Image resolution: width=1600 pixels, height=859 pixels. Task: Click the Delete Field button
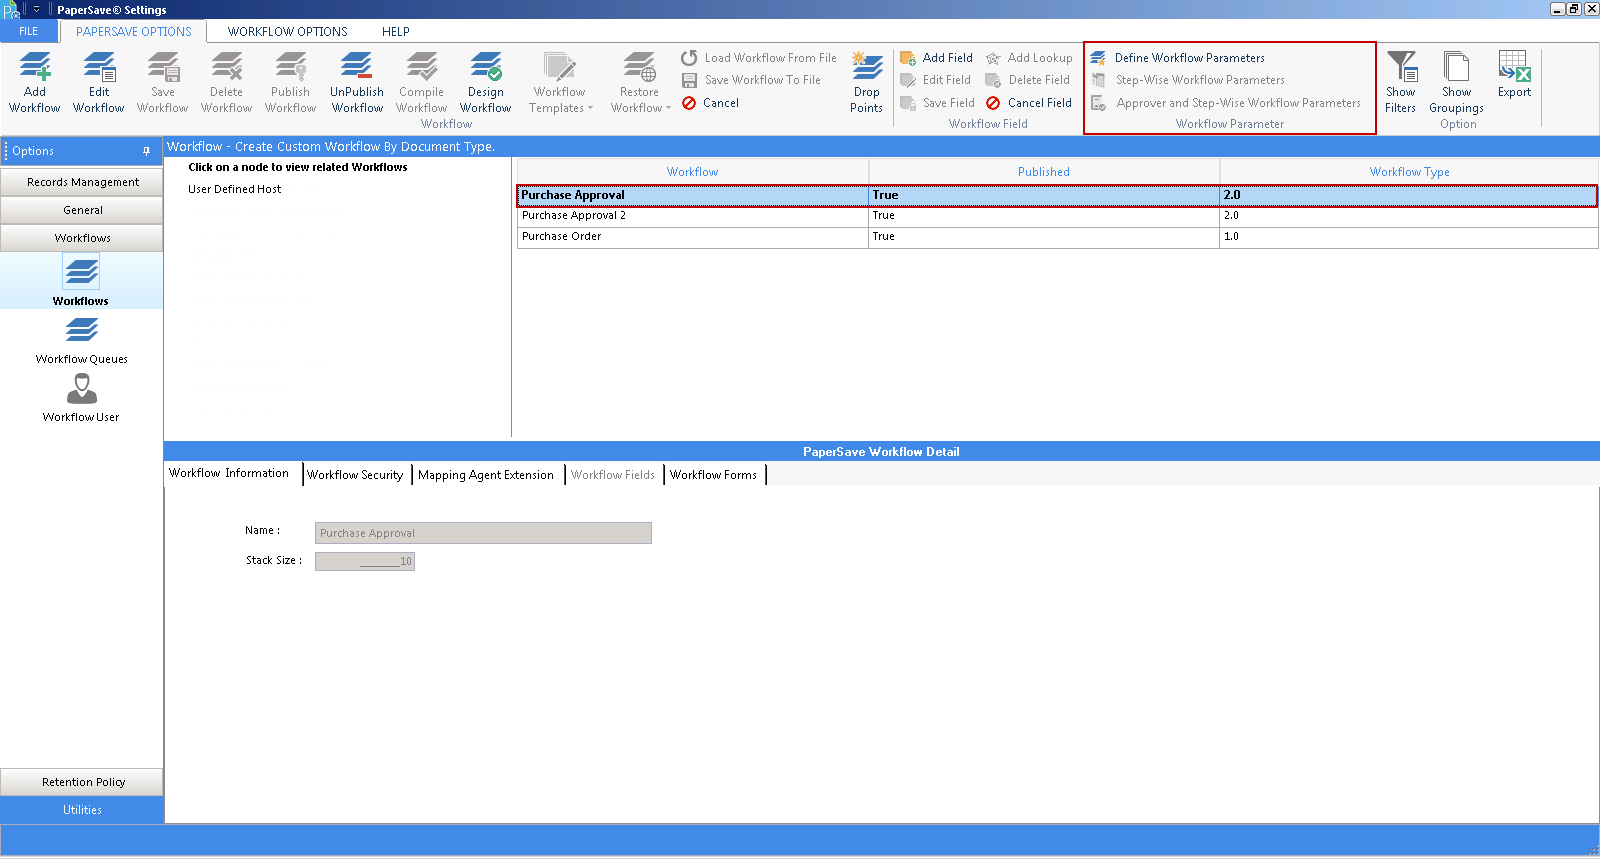tap(1027, 80)
